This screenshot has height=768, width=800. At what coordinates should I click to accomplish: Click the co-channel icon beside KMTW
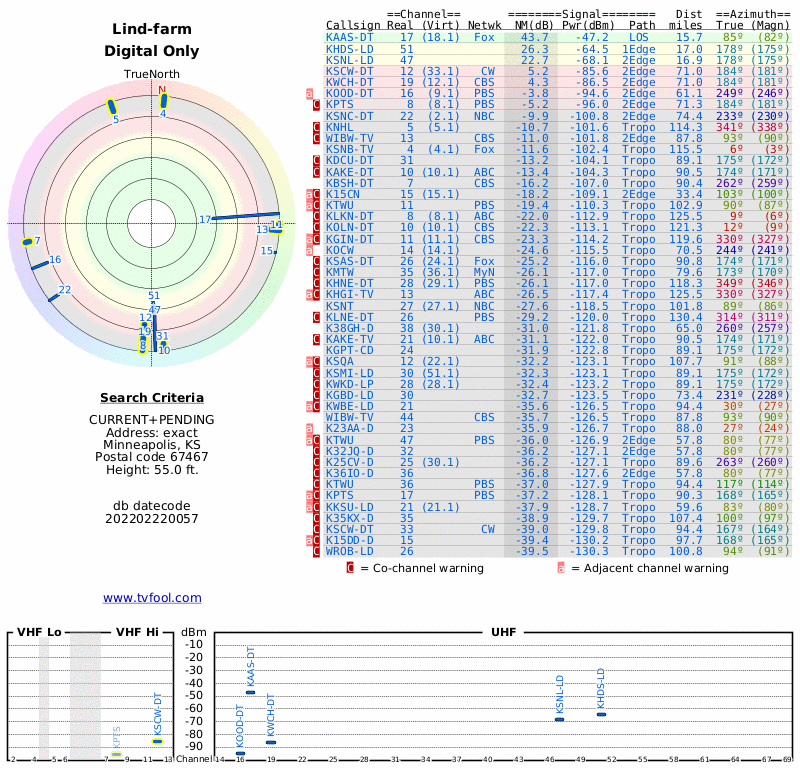click(316, 272)
